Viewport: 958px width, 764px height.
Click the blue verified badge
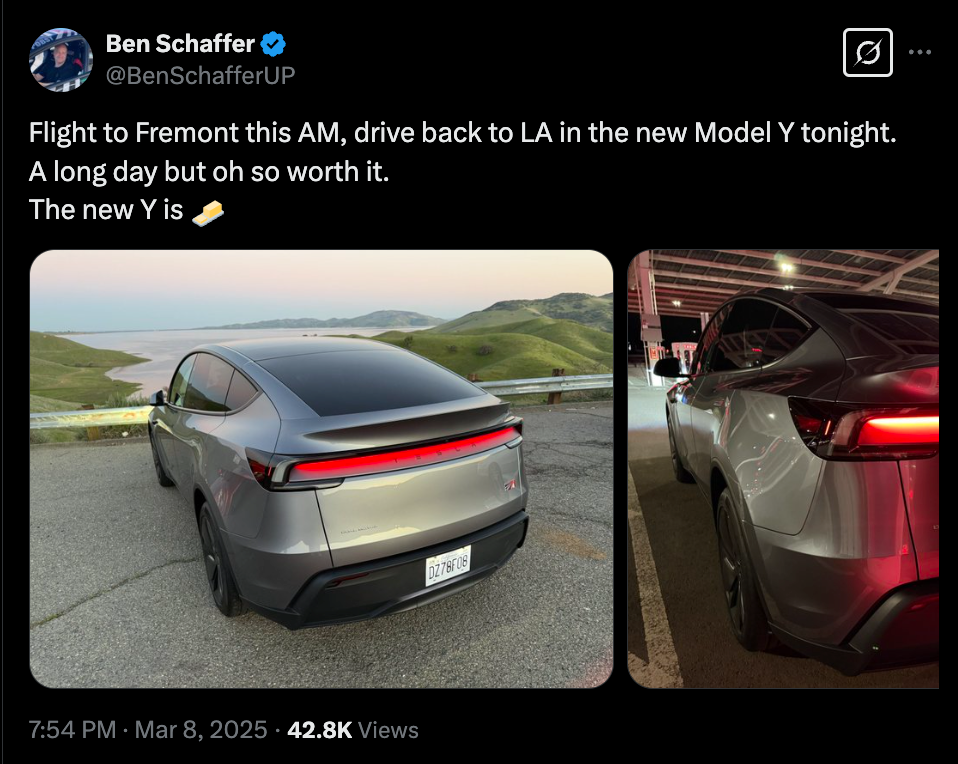tap(274, 44)
